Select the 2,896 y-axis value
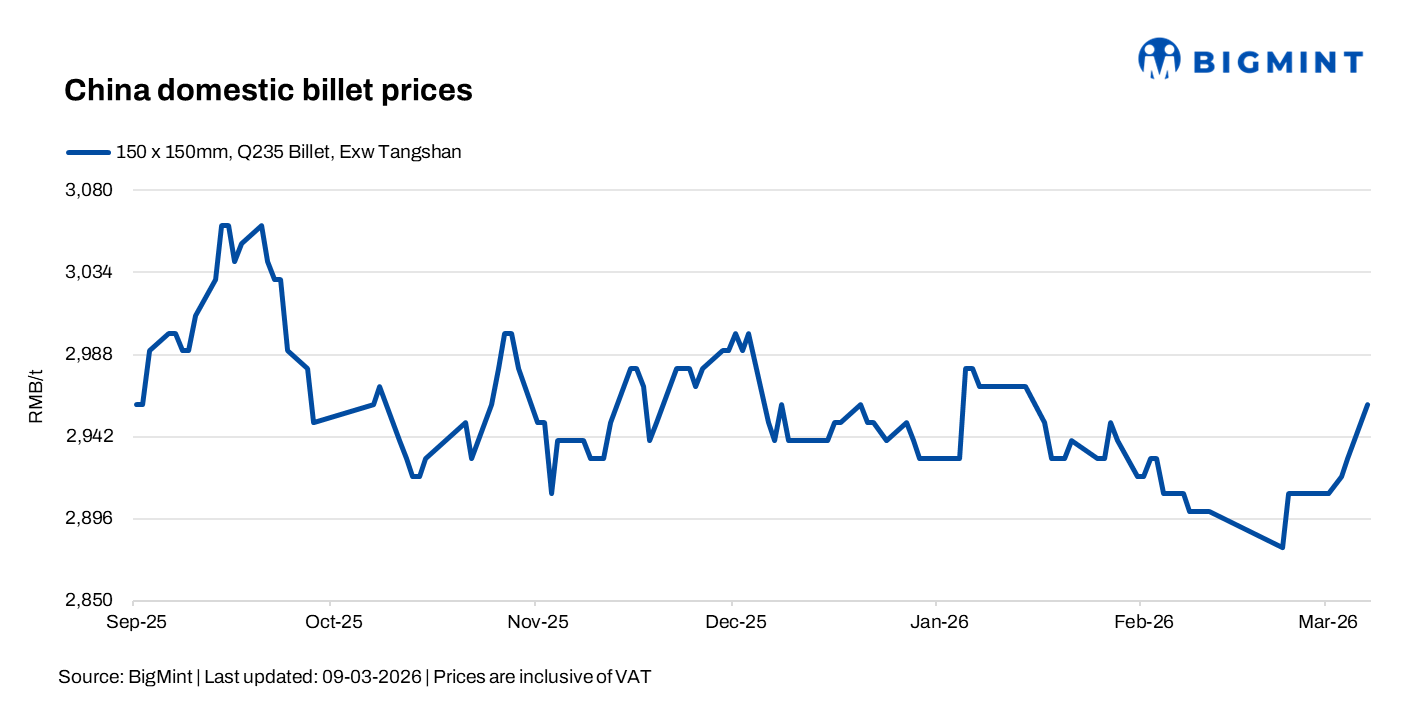This screenshot has width=1414, height=708. [x=90, y=518]
